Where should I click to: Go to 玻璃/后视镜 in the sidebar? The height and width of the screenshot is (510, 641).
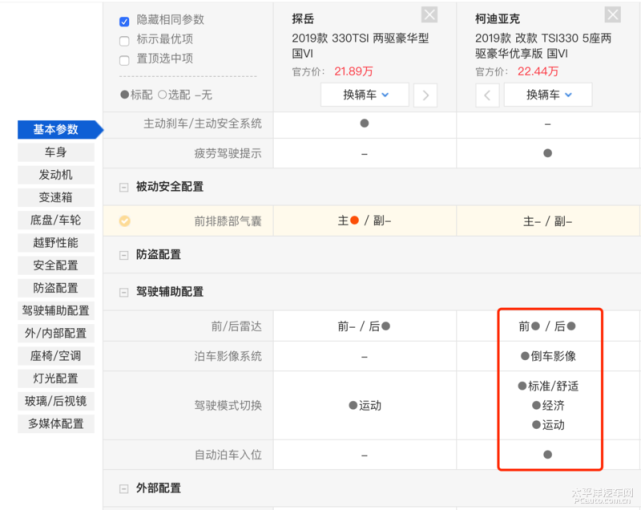[x=56, y=401]
